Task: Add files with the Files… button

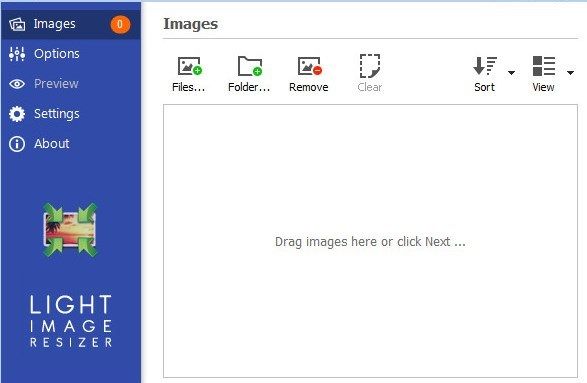Action: pyautogui.click(x=189, y=74)
